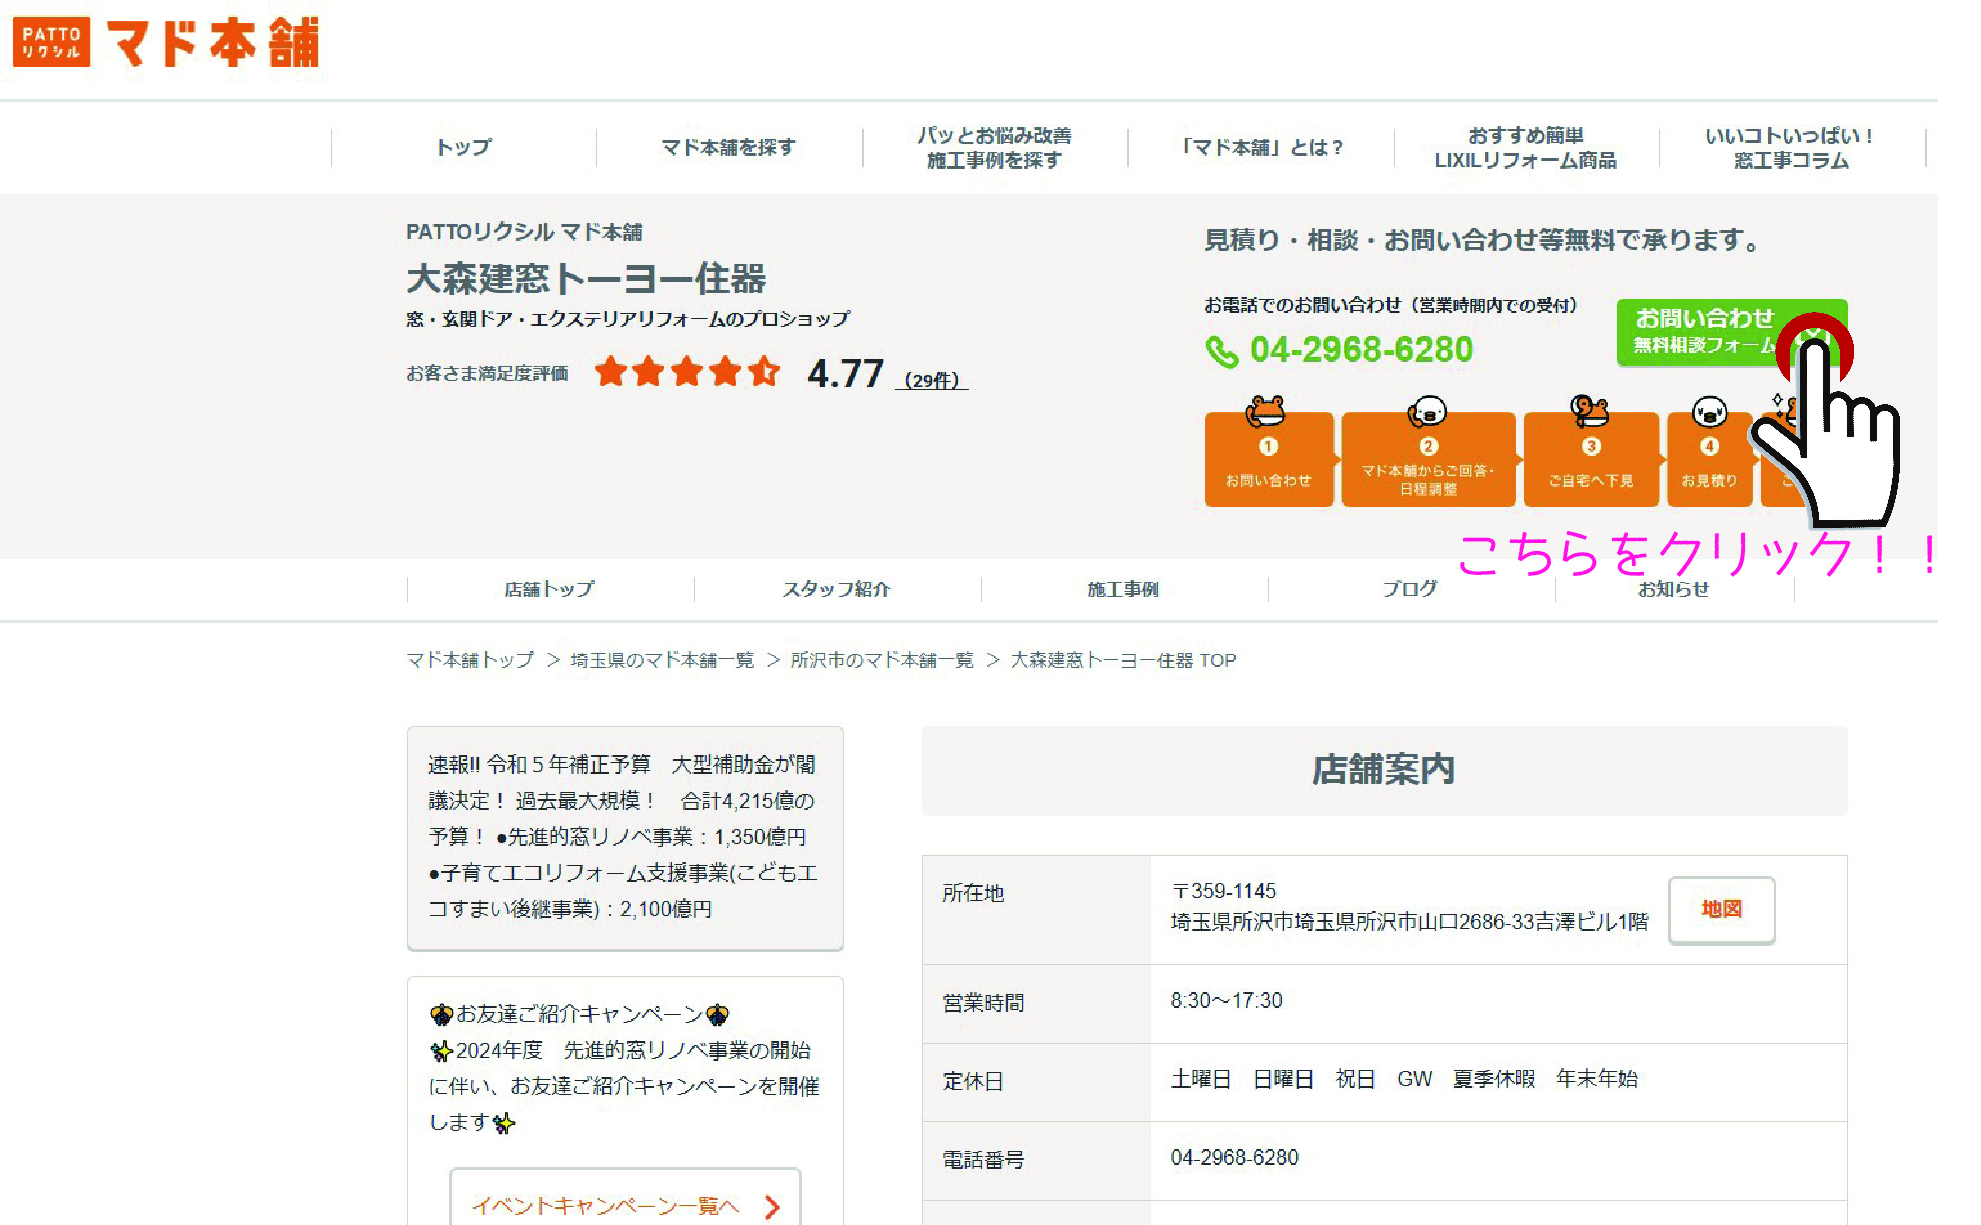
Task: Click 04-2968-6280 in 電話番号 row
Action: click(1234, 1158)
